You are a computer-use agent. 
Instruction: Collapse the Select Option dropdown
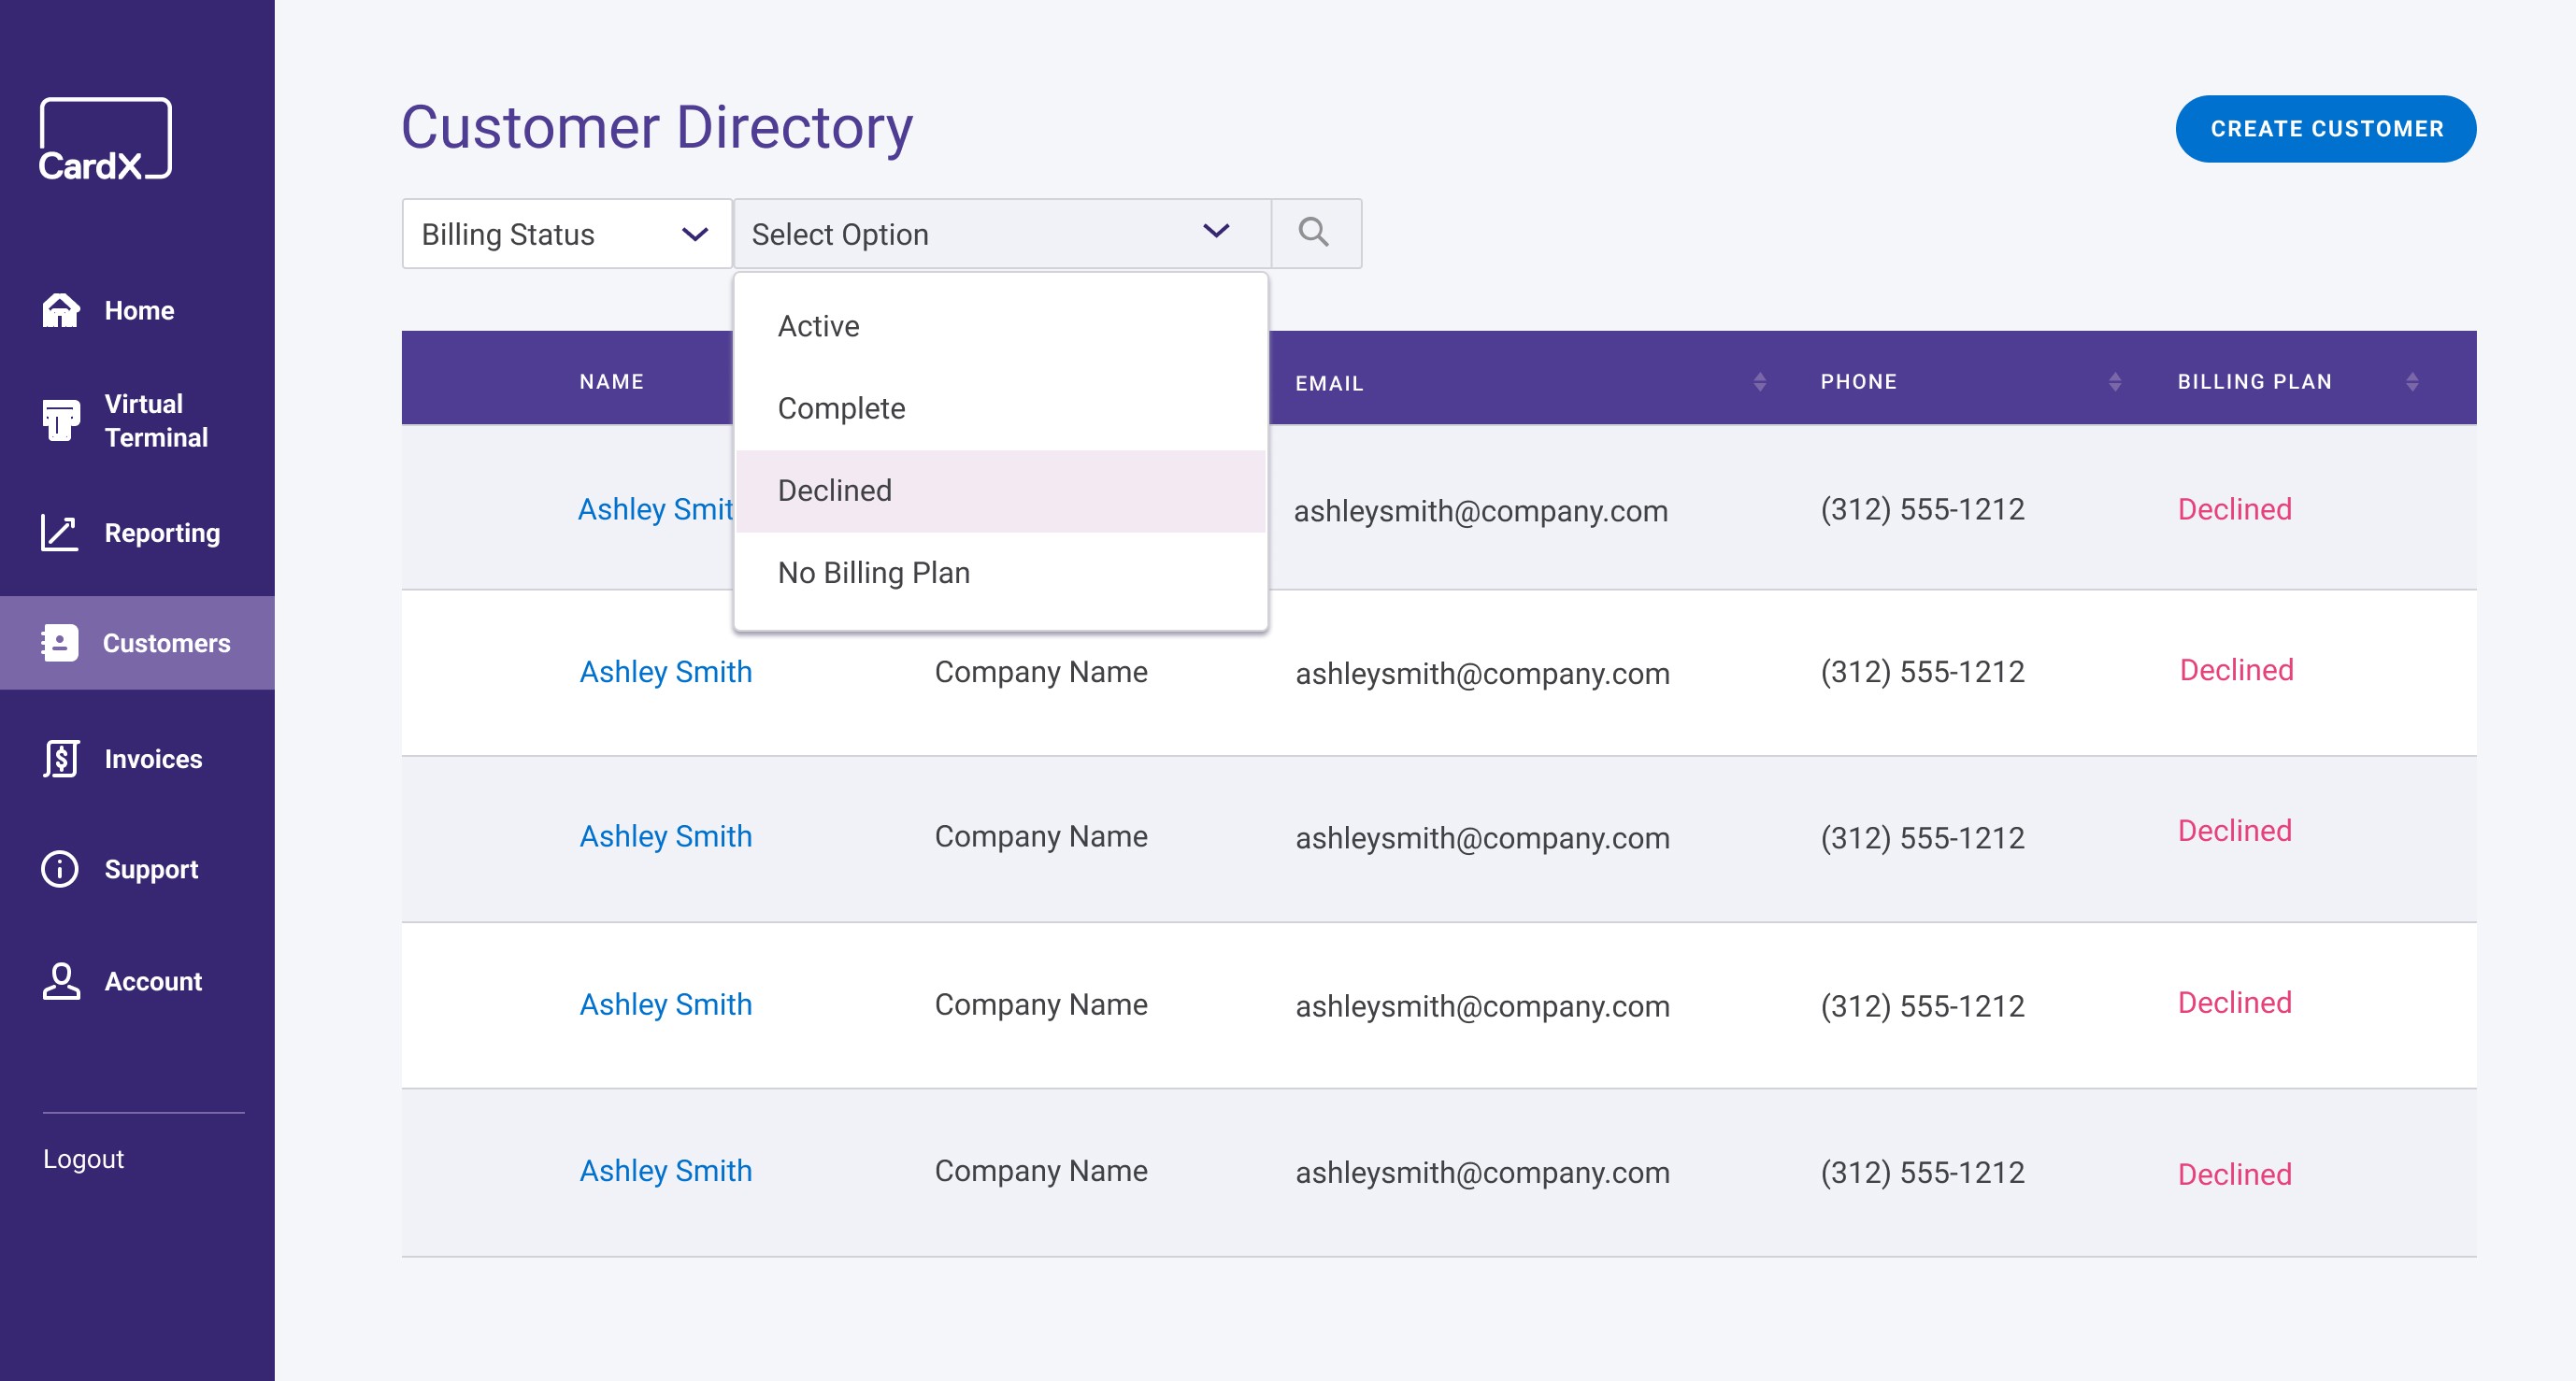tap(1002, 233)
